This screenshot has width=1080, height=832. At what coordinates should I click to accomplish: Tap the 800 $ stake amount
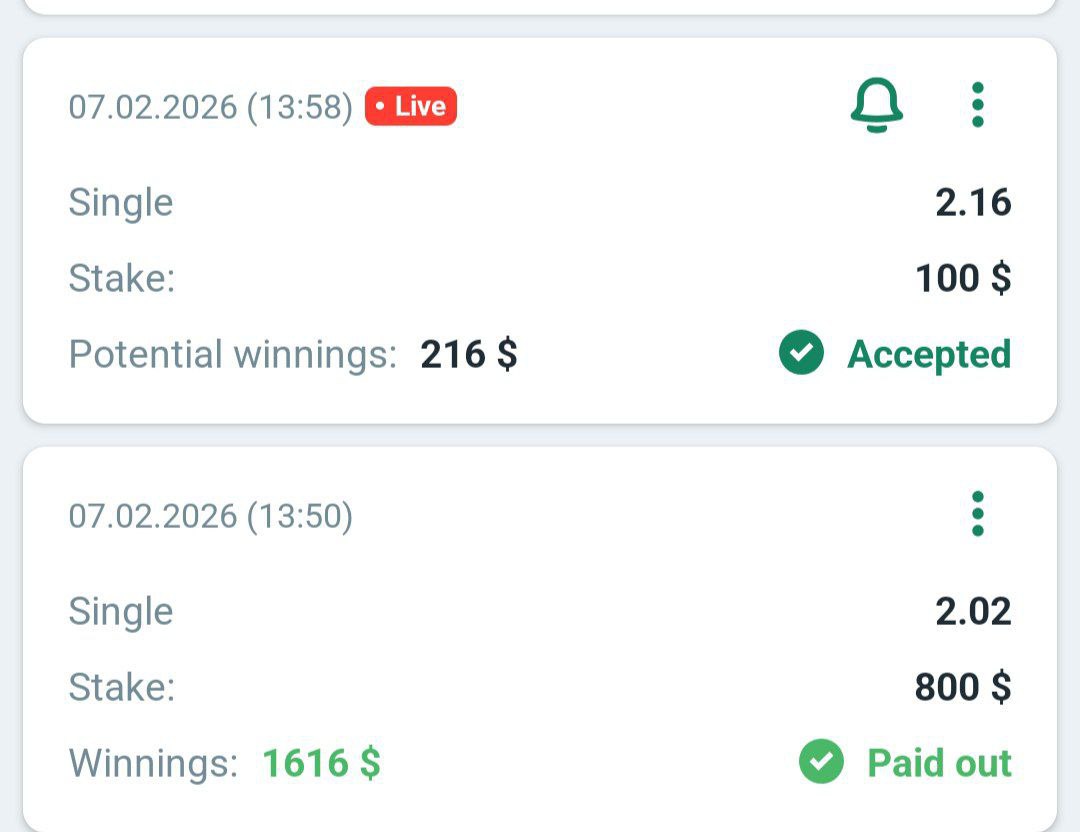[963, 687]
